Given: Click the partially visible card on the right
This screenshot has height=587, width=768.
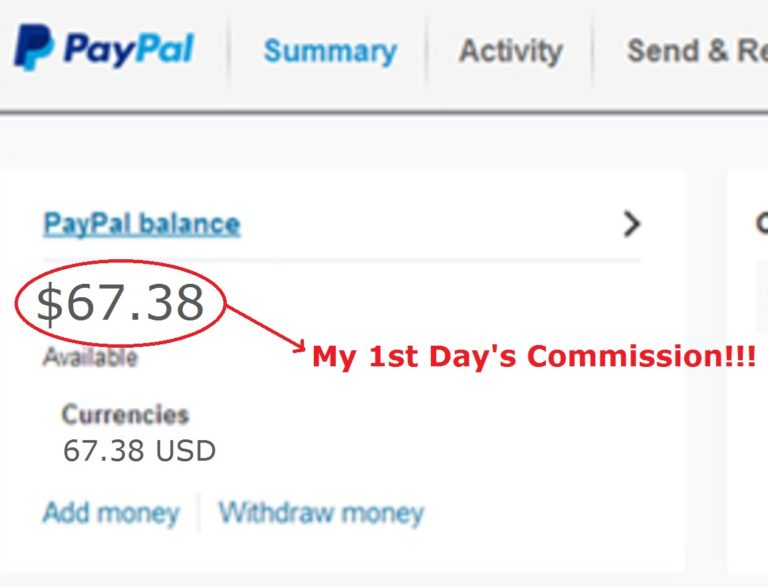Looking at the screenshot, I should coord(748,372).
